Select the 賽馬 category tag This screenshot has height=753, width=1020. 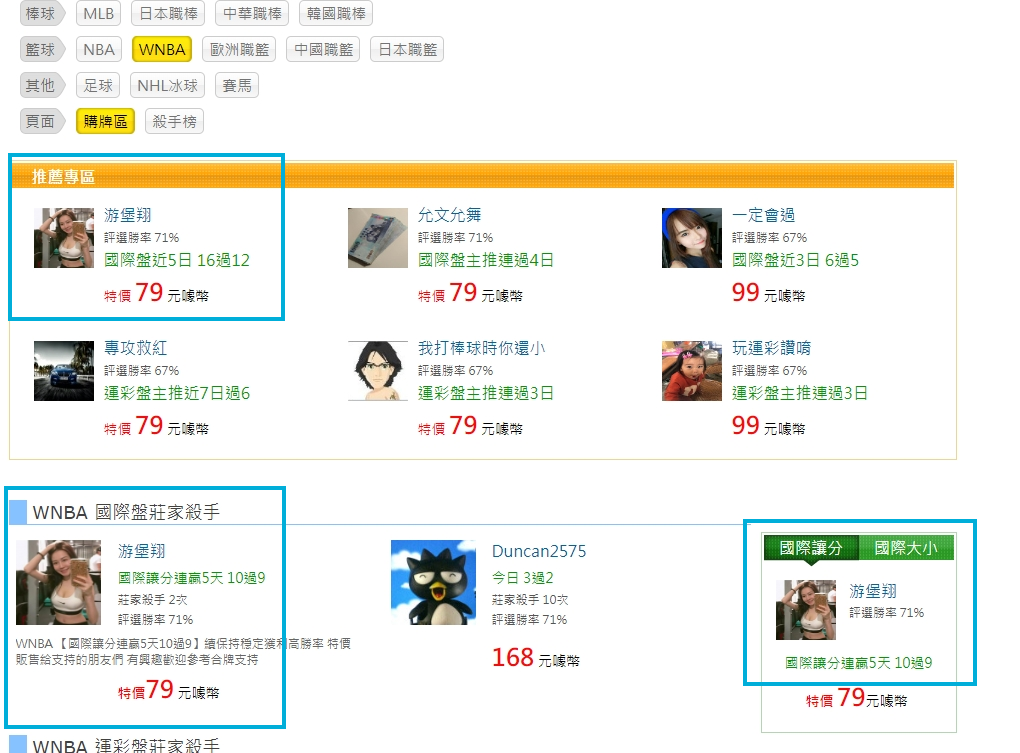coord(237,85)
